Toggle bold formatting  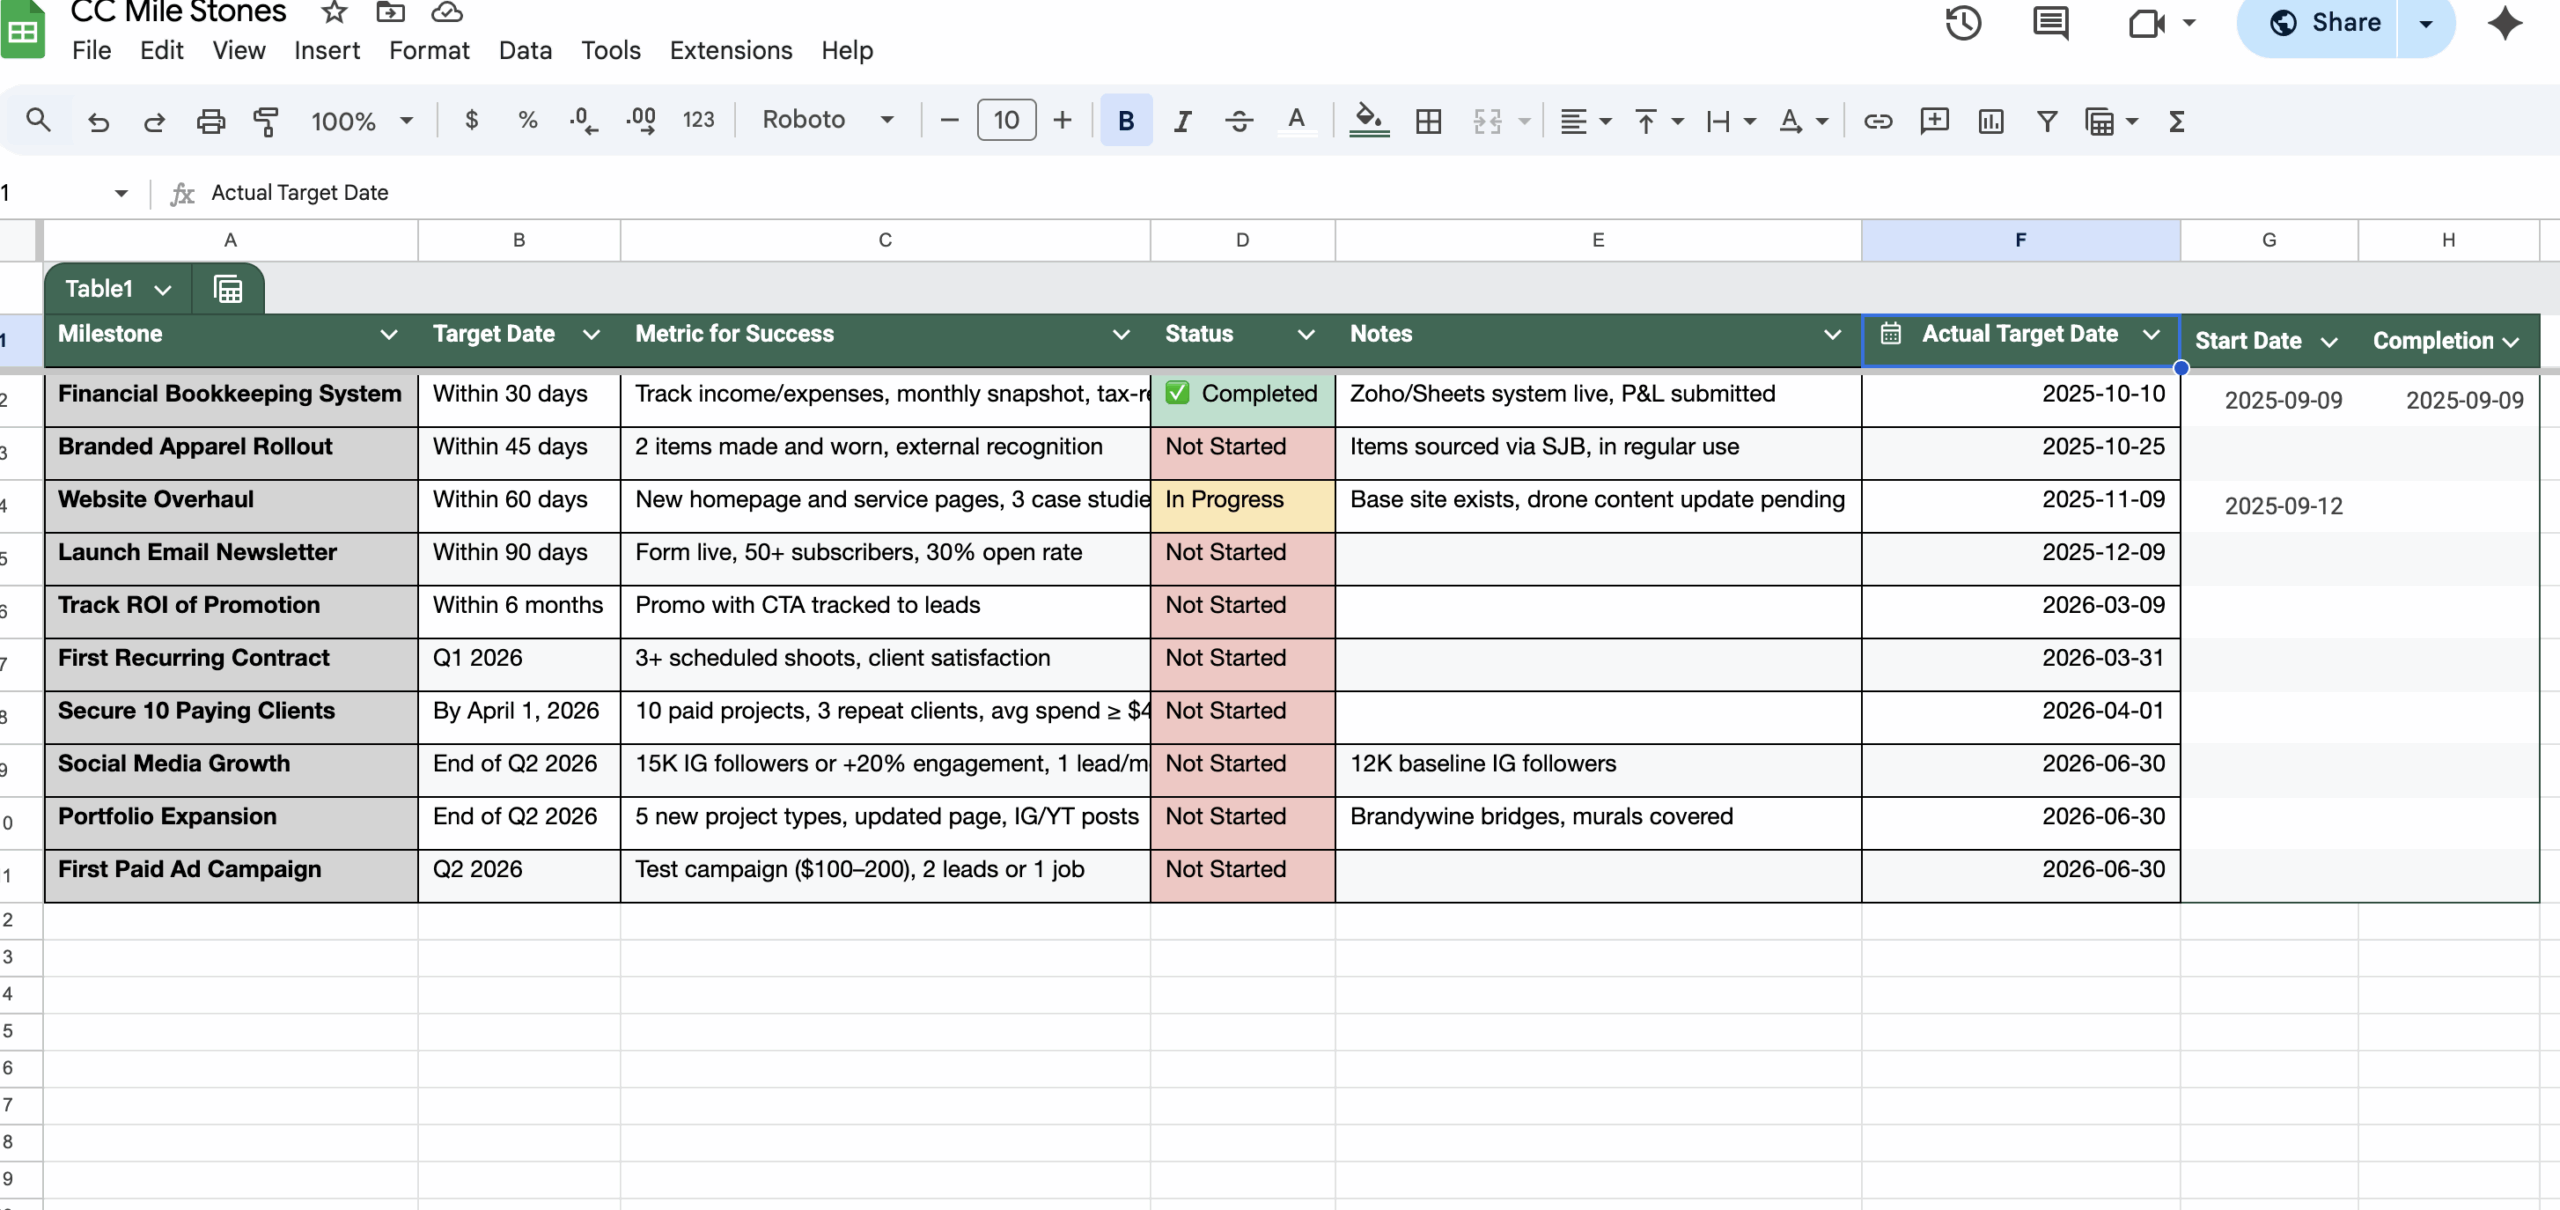(1126, 121)
